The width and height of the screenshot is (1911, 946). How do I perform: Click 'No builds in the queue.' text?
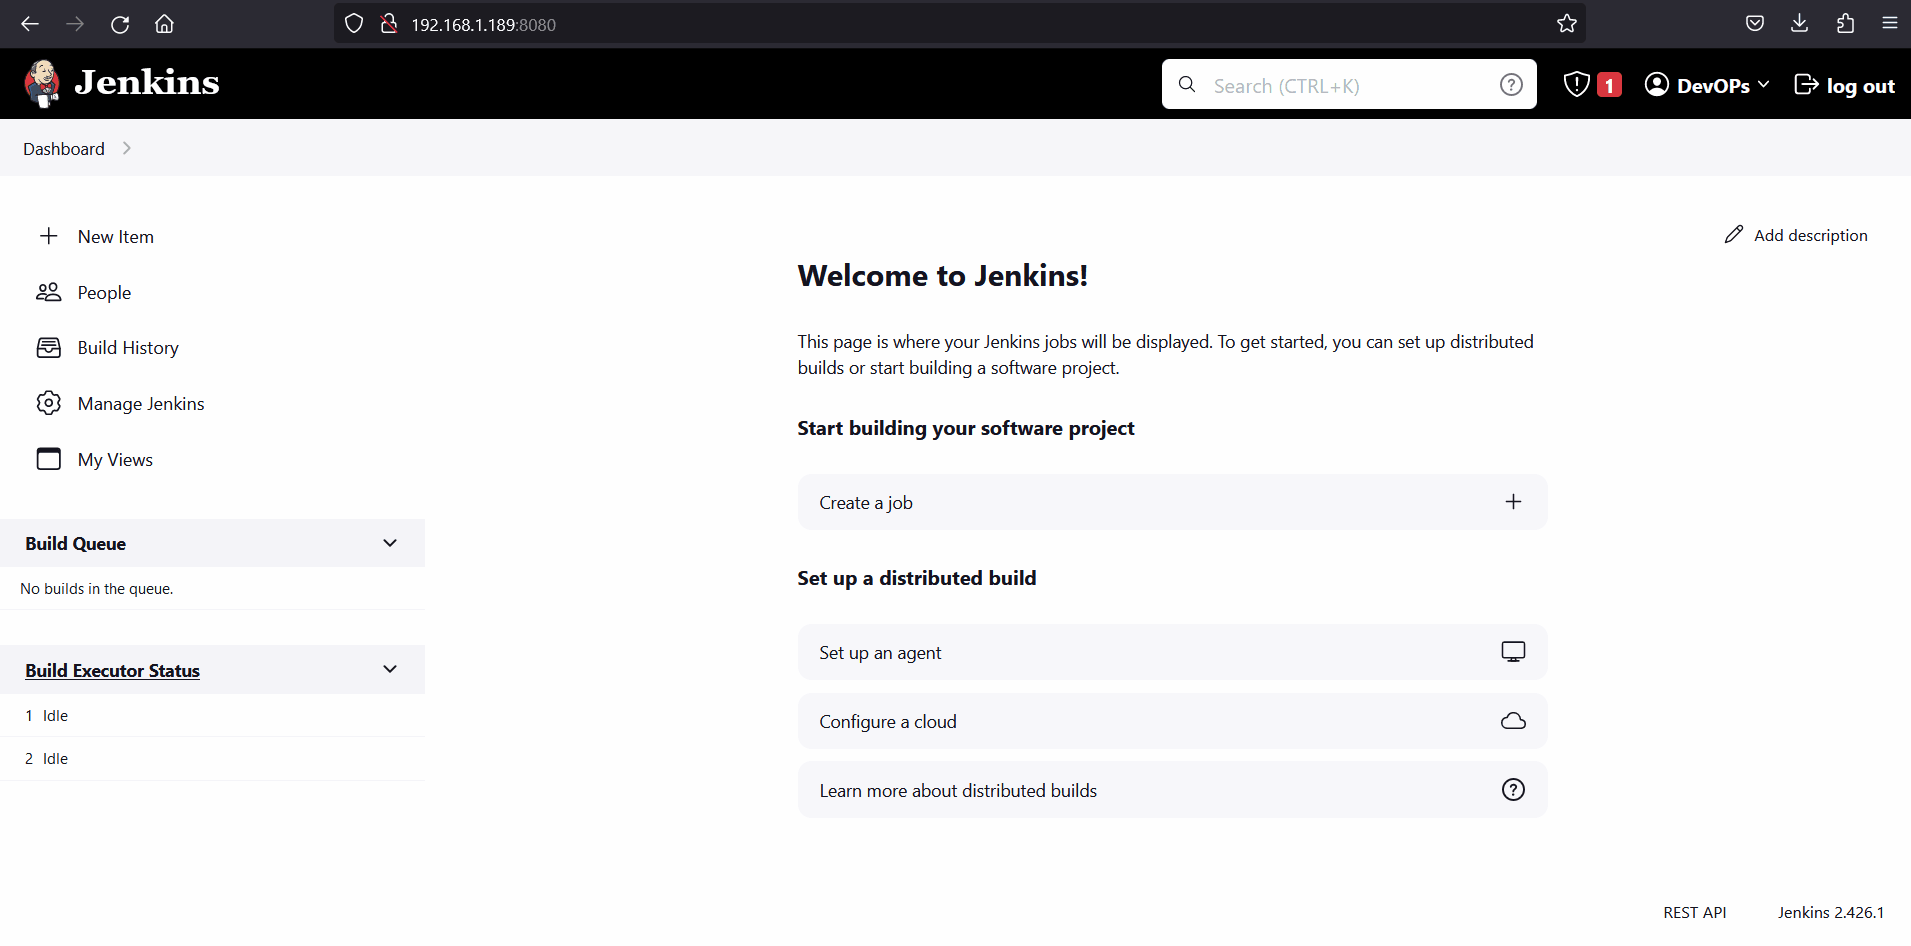click(x=97, y=589)
